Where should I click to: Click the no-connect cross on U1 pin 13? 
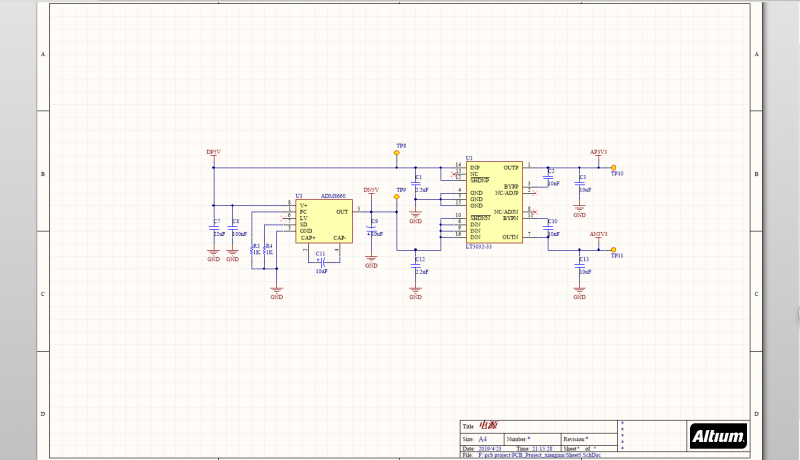coord(453,174)
